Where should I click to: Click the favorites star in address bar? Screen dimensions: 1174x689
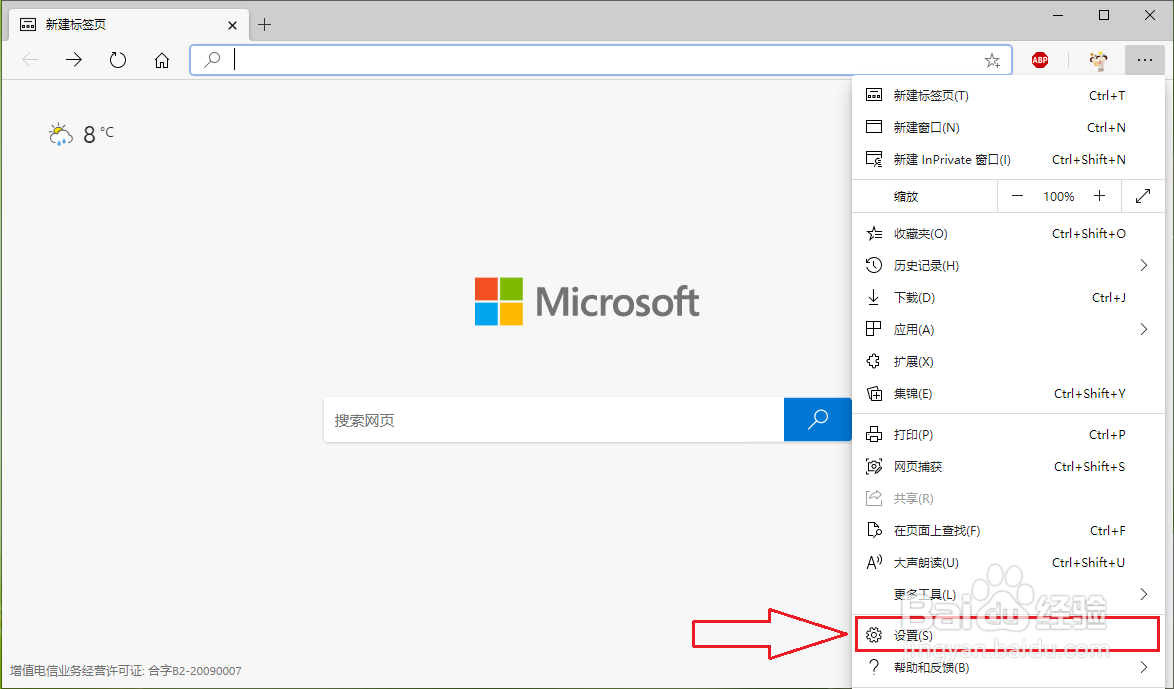[992, 61]
